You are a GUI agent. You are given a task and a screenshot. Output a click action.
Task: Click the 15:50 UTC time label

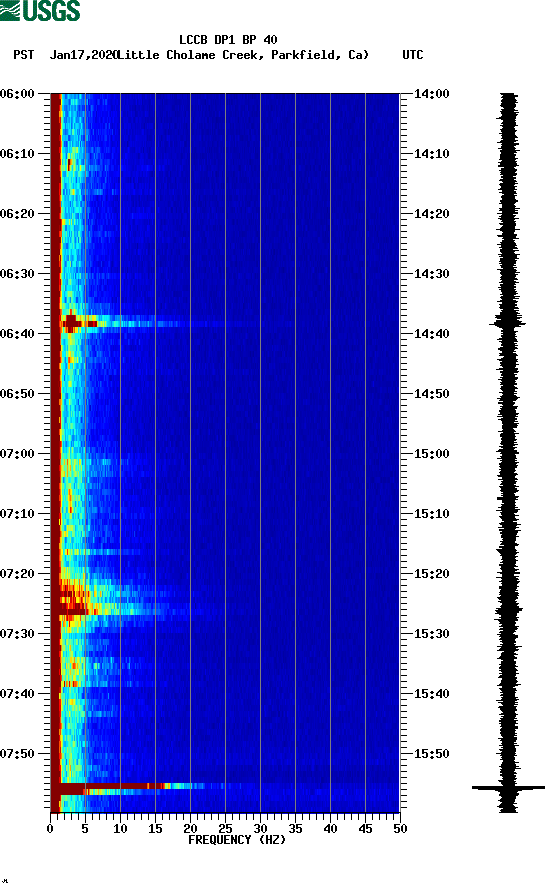(x=431, y=754)
